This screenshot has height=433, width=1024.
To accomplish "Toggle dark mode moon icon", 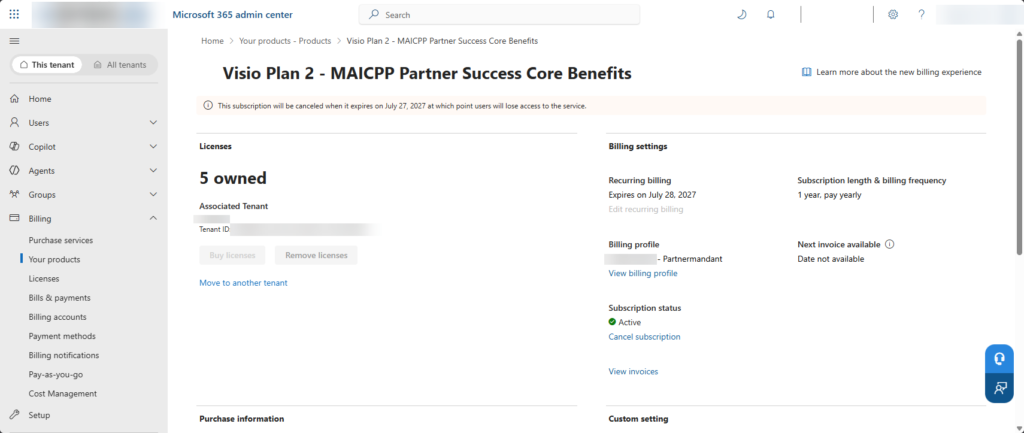I will pyautogui.click(x=741, y=14).
